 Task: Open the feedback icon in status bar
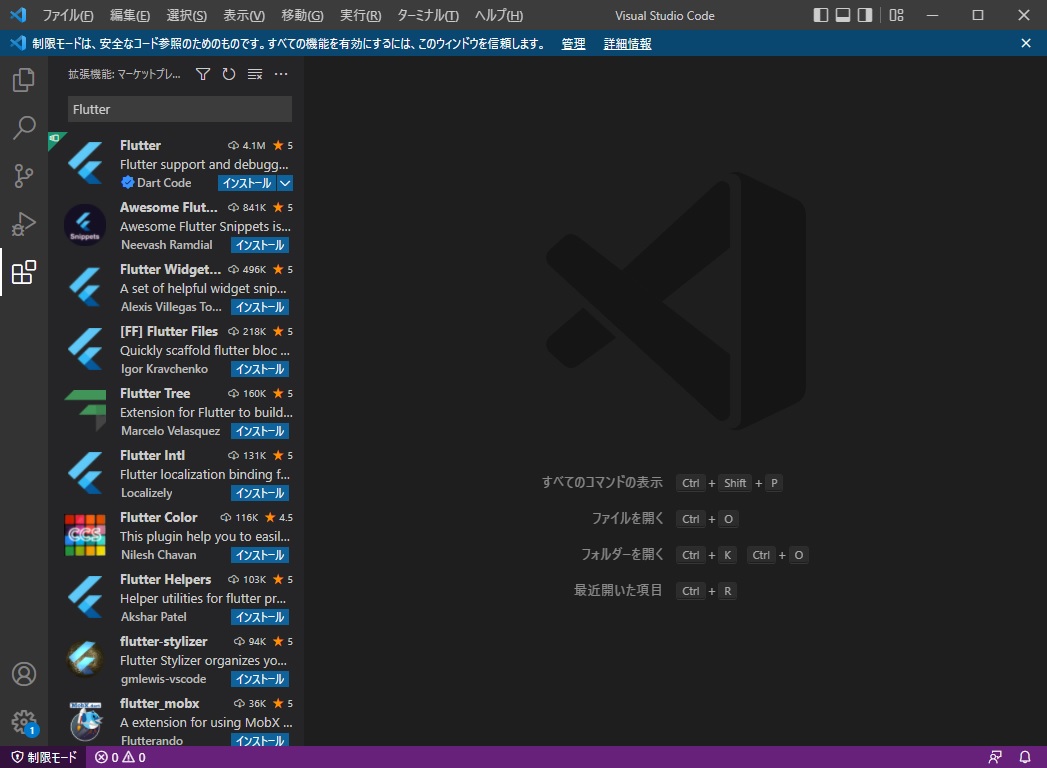click(x=995, y=757)
